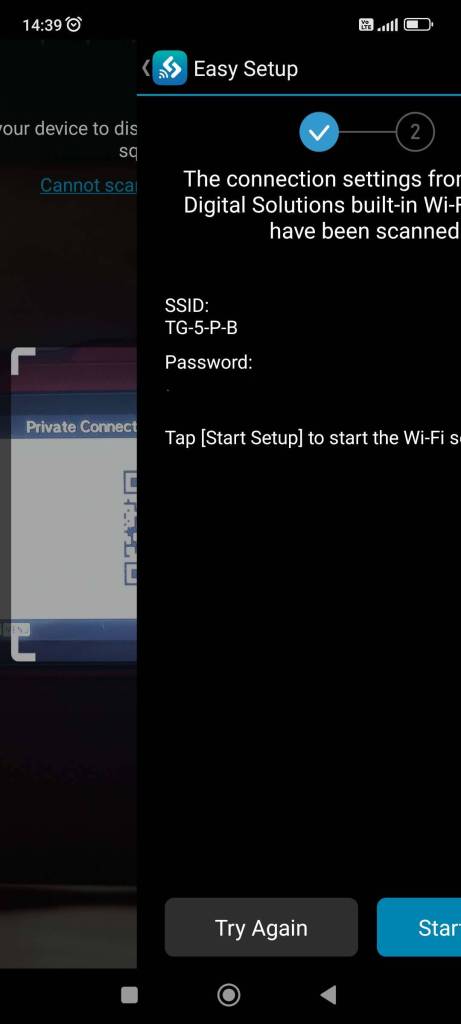Tap the cellular signal strength icon
The height and width of the screenshot is (1024, 461).
click(x=388, y=25)
